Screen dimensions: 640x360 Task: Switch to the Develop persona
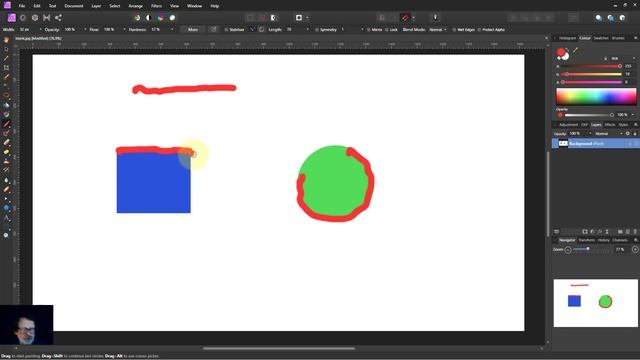[x=35, y=18]
